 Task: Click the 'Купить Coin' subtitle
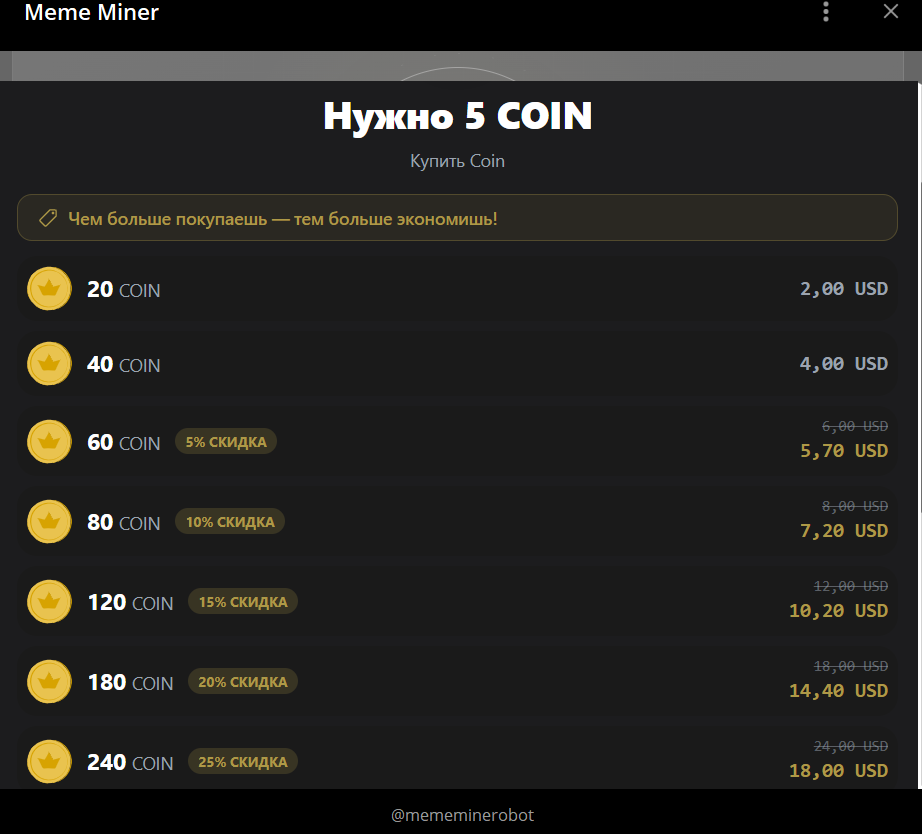[x=457, y=161]
